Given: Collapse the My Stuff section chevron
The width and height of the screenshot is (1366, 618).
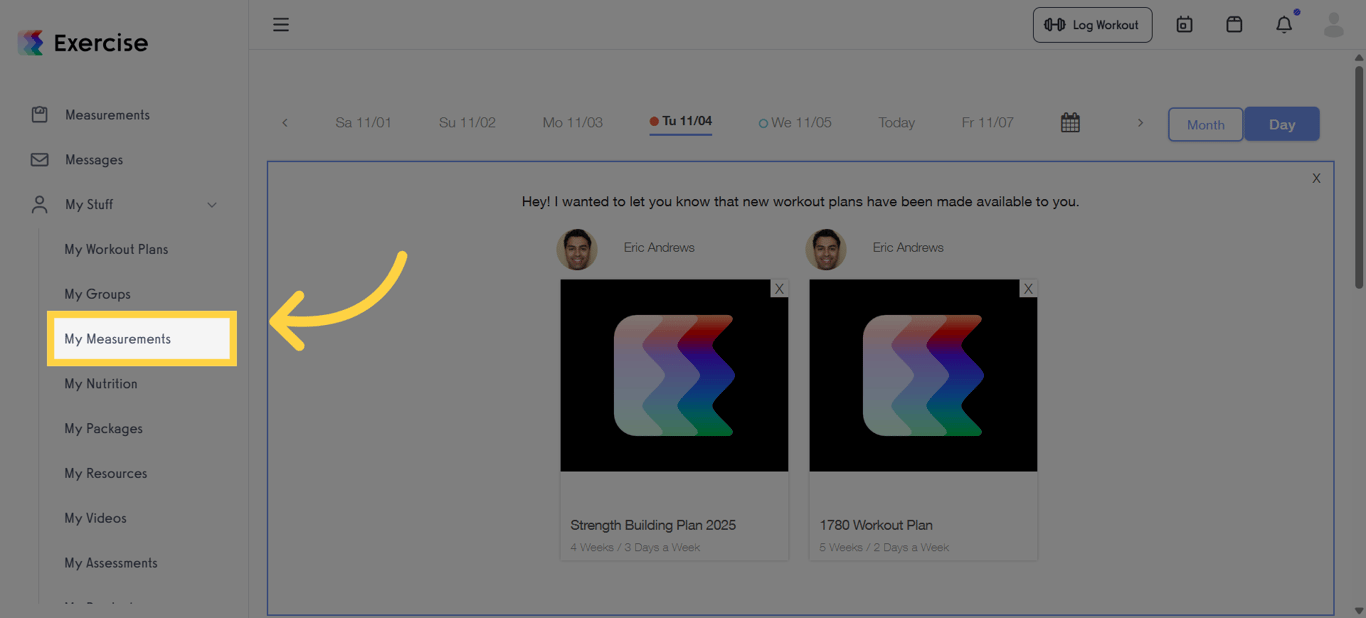Looking at the screenshot, I should 212,204.
